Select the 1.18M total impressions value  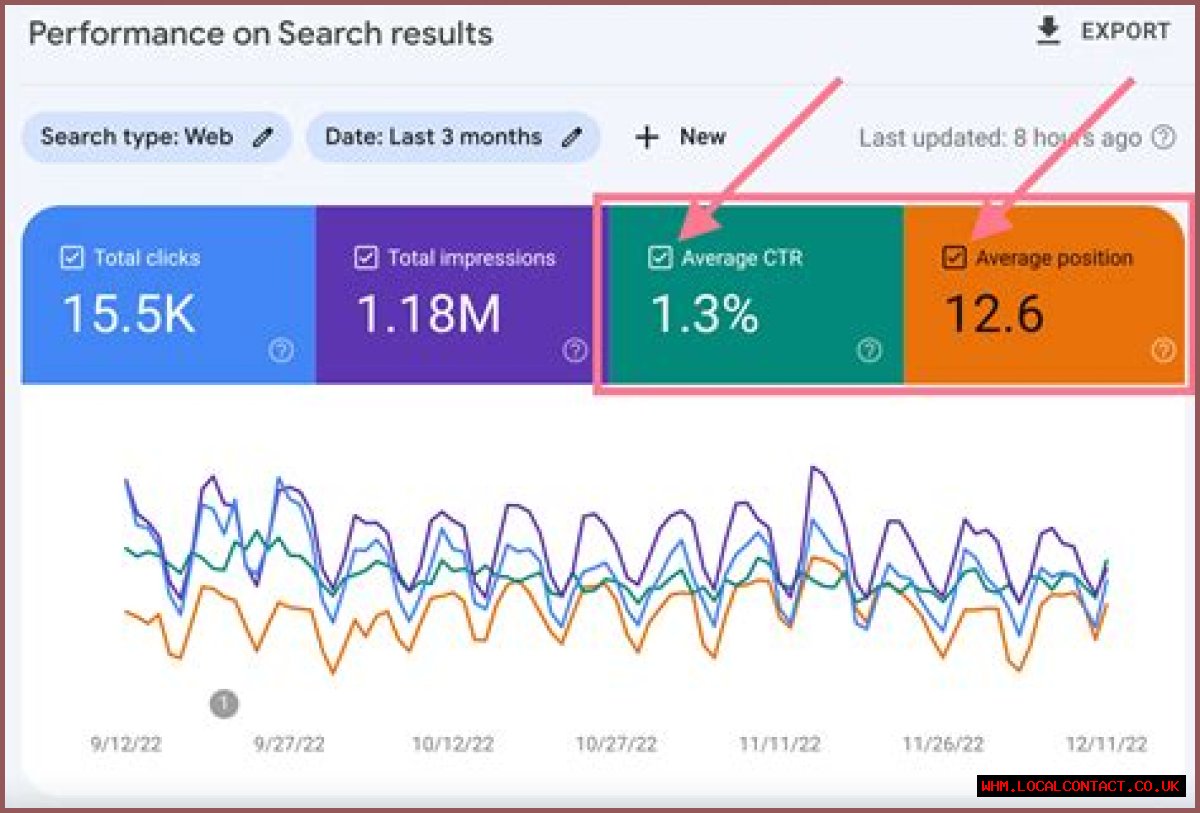[x=428, y=314]
